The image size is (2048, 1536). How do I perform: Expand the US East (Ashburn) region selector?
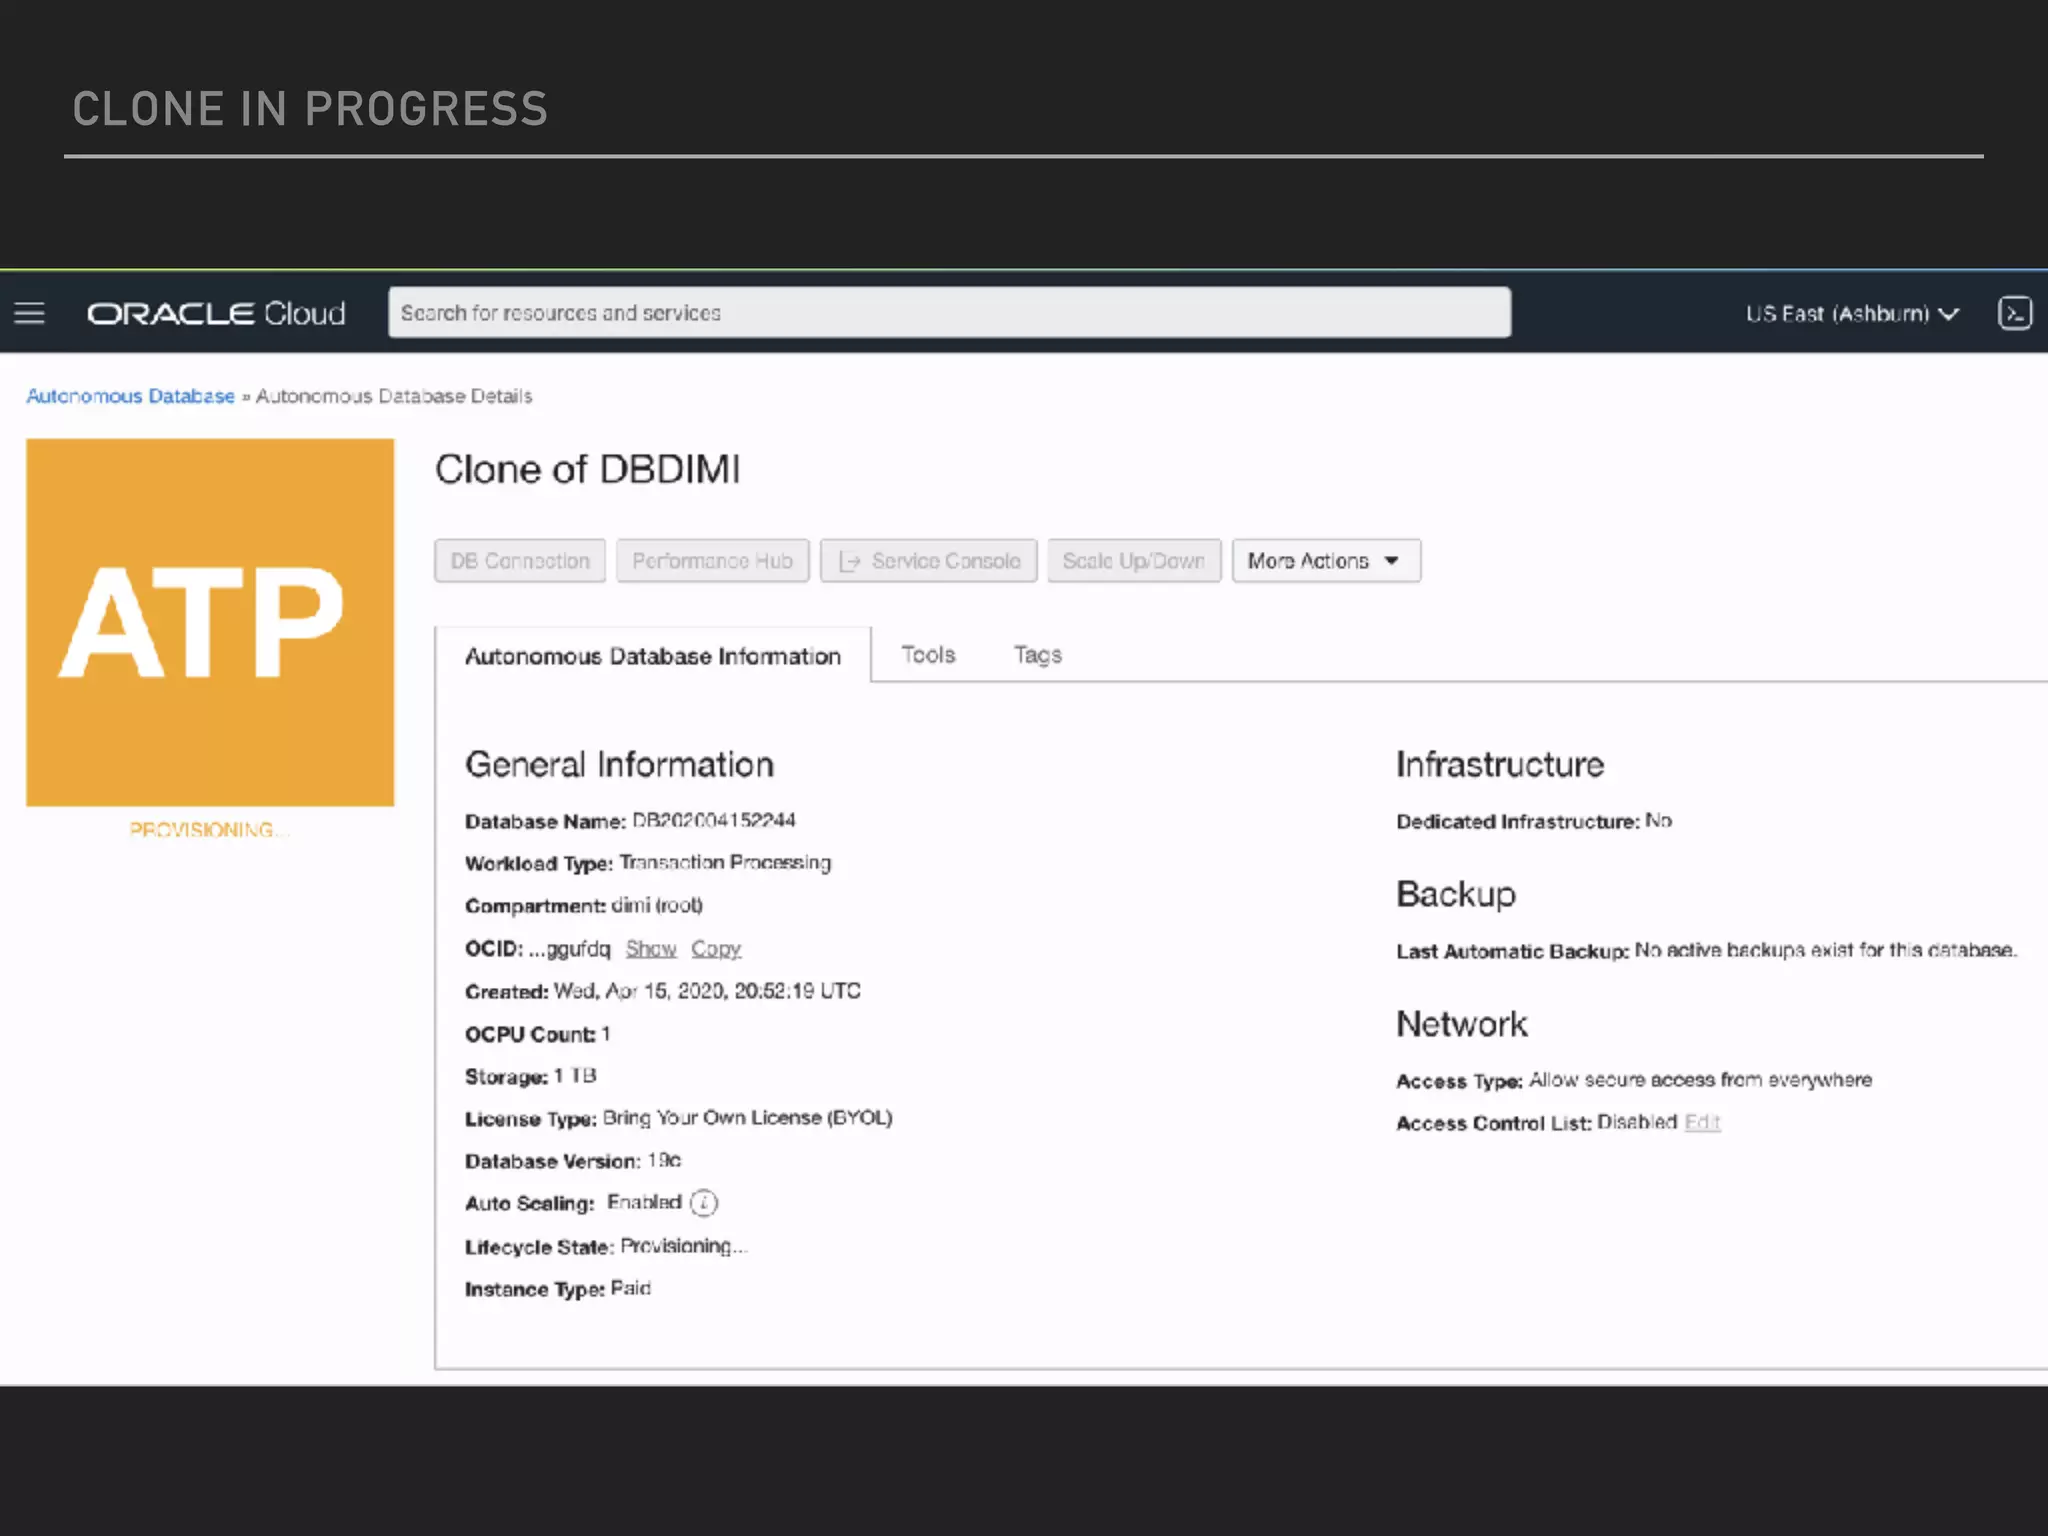pos(1838,314)
